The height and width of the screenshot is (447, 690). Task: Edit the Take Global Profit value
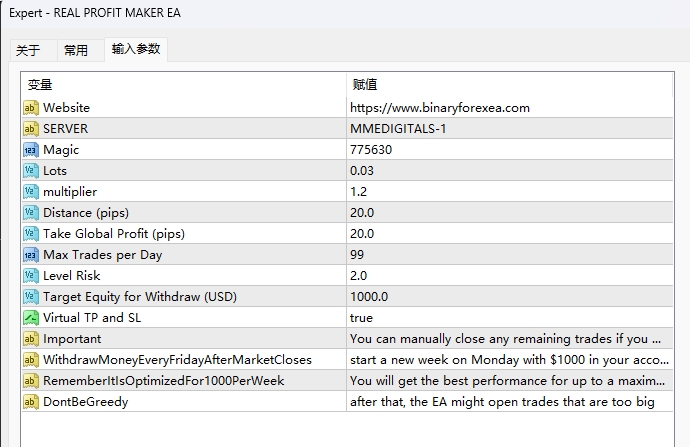[x=362, y=234]
